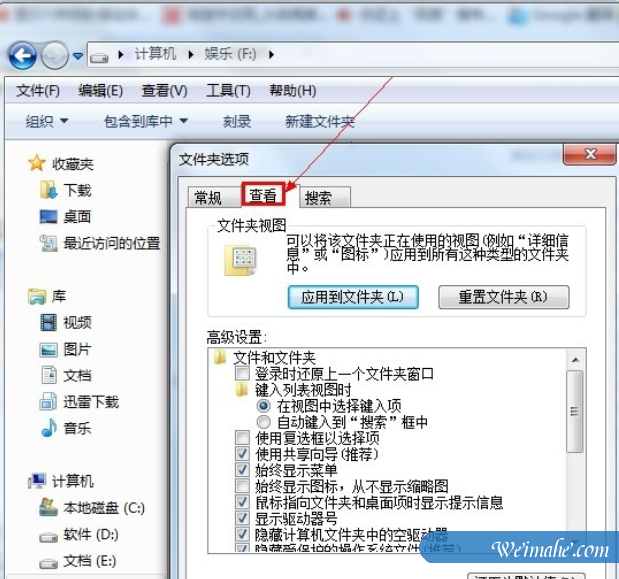Expand arrow before 娱乐 (F:) in address bar

pos(191,54)
